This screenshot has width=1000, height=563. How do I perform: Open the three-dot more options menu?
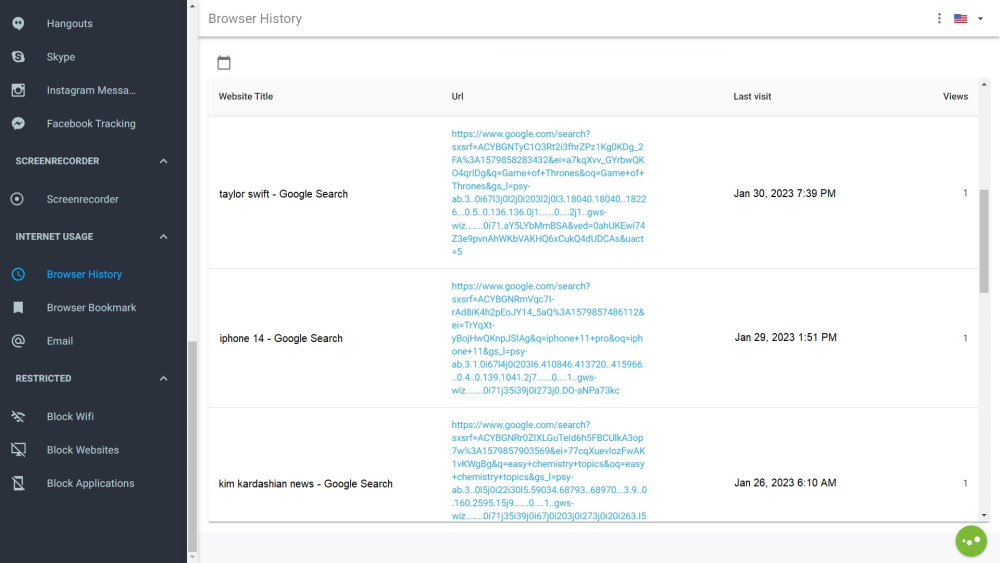tap(939, 18)
